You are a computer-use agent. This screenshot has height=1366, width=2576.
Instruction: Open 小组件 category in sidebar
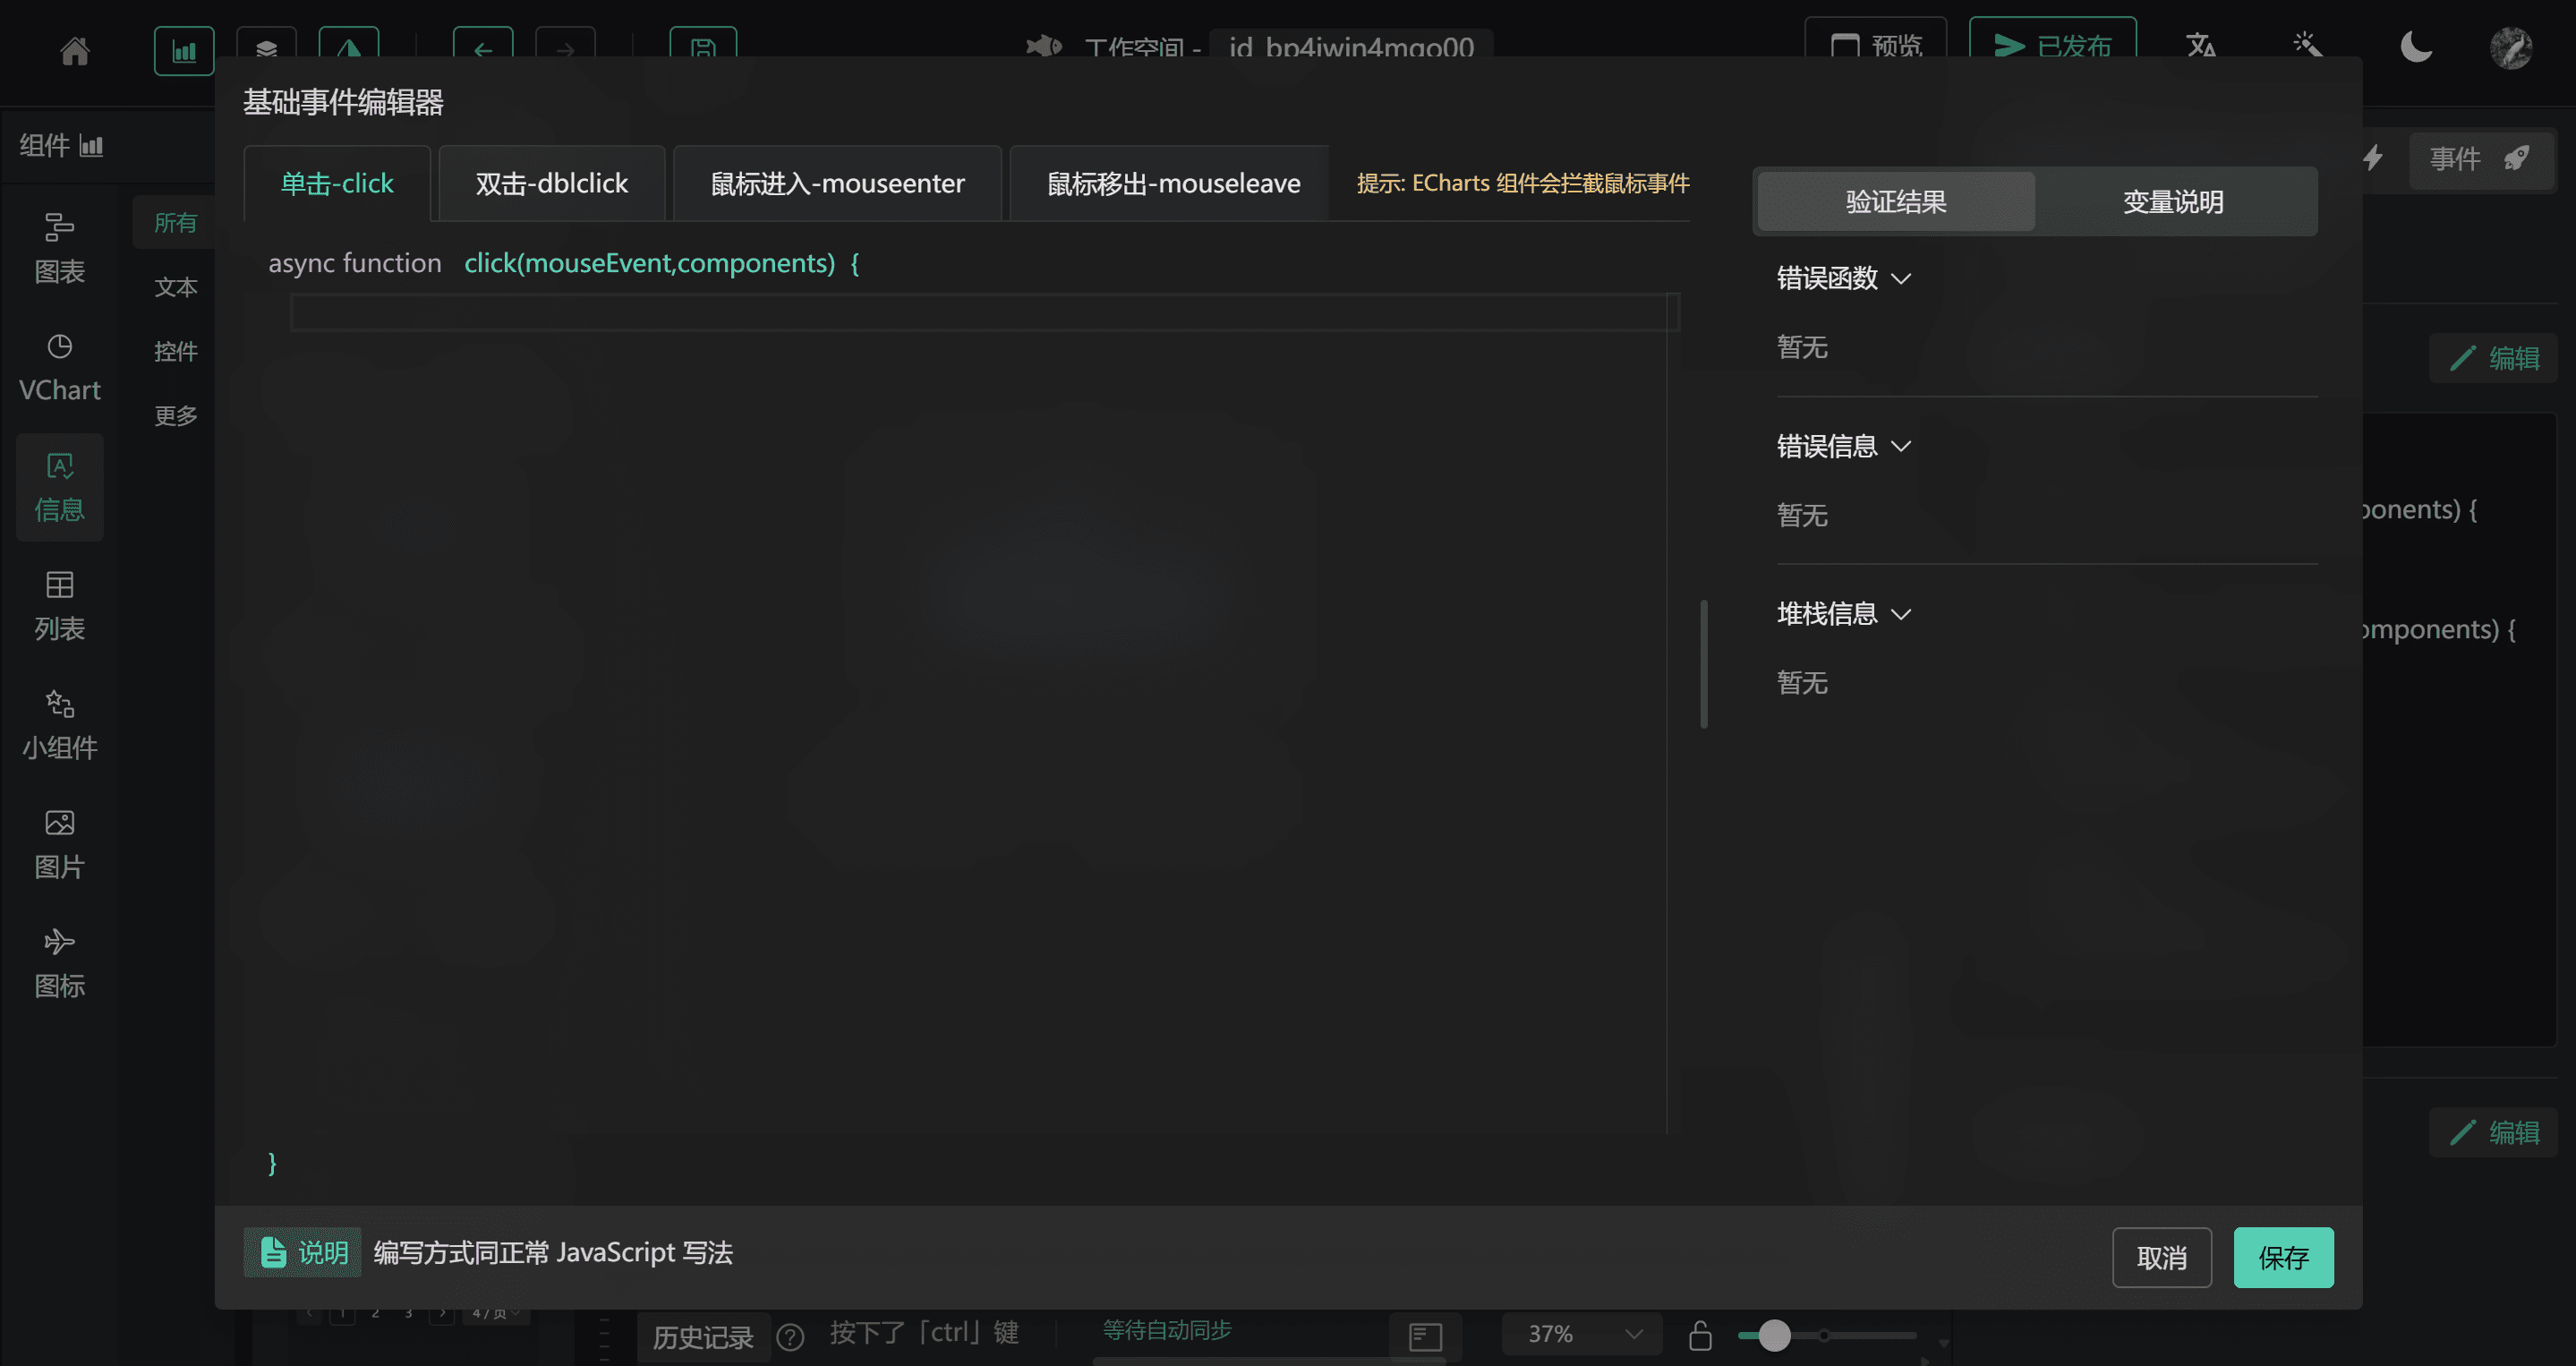60,725
